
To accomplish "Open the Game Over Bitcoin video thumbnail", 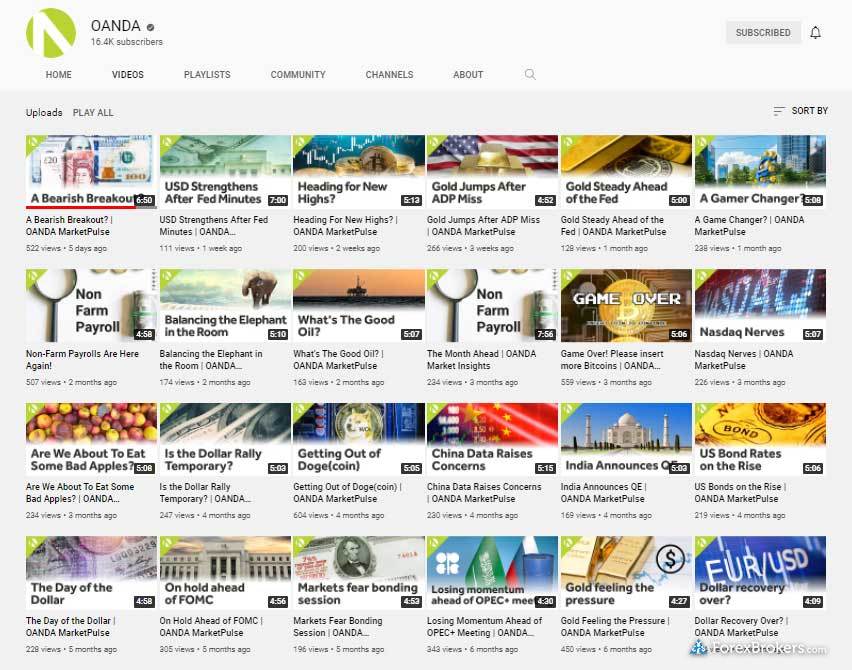I will point(626,305).
